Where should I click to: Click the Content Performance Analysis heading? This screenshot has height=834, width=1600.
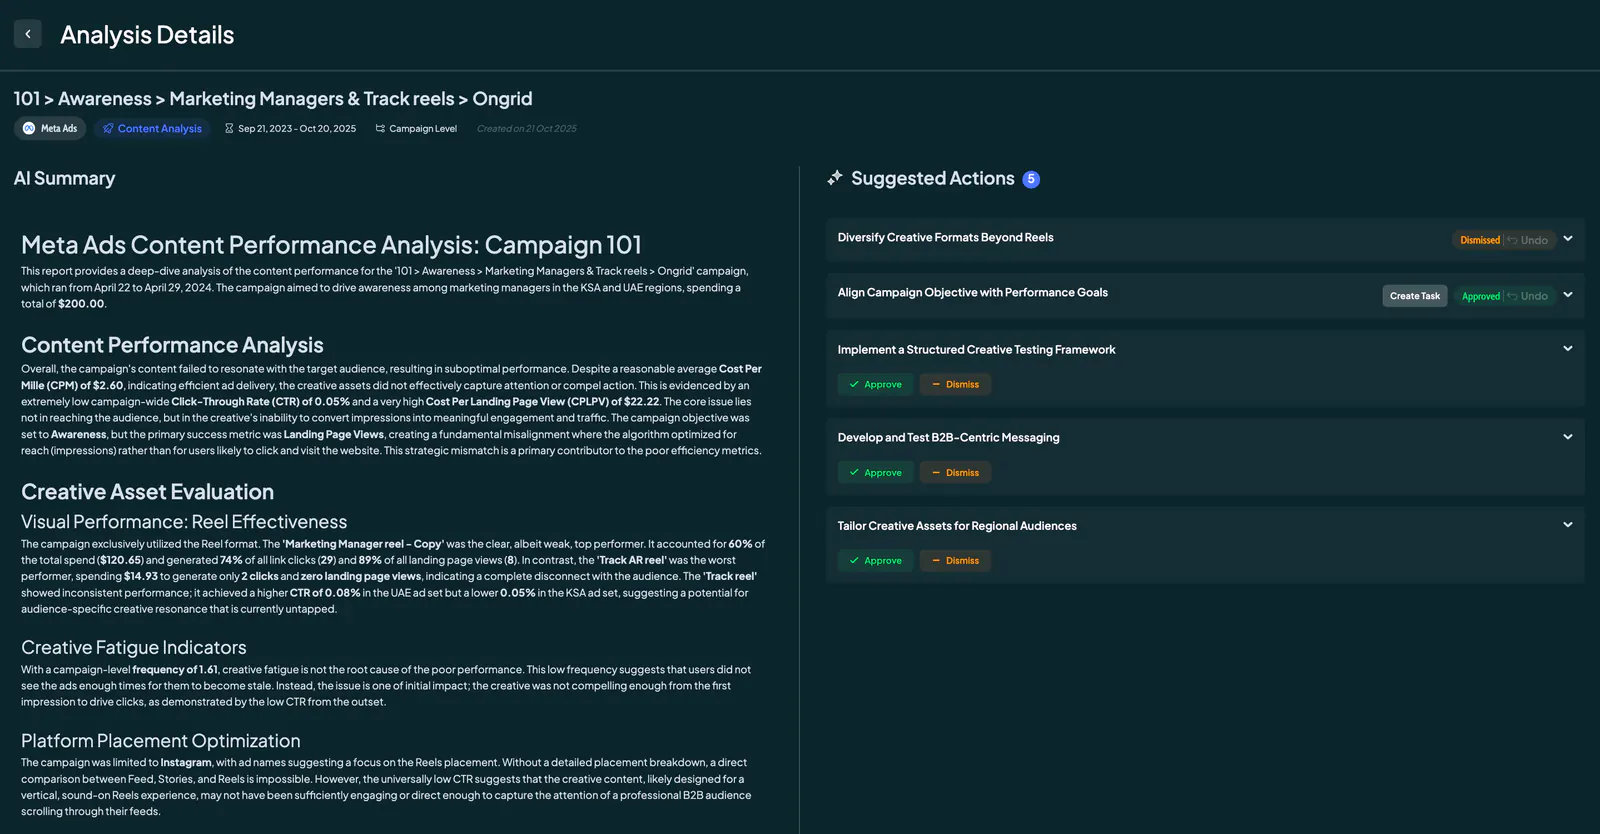[172, 345]
